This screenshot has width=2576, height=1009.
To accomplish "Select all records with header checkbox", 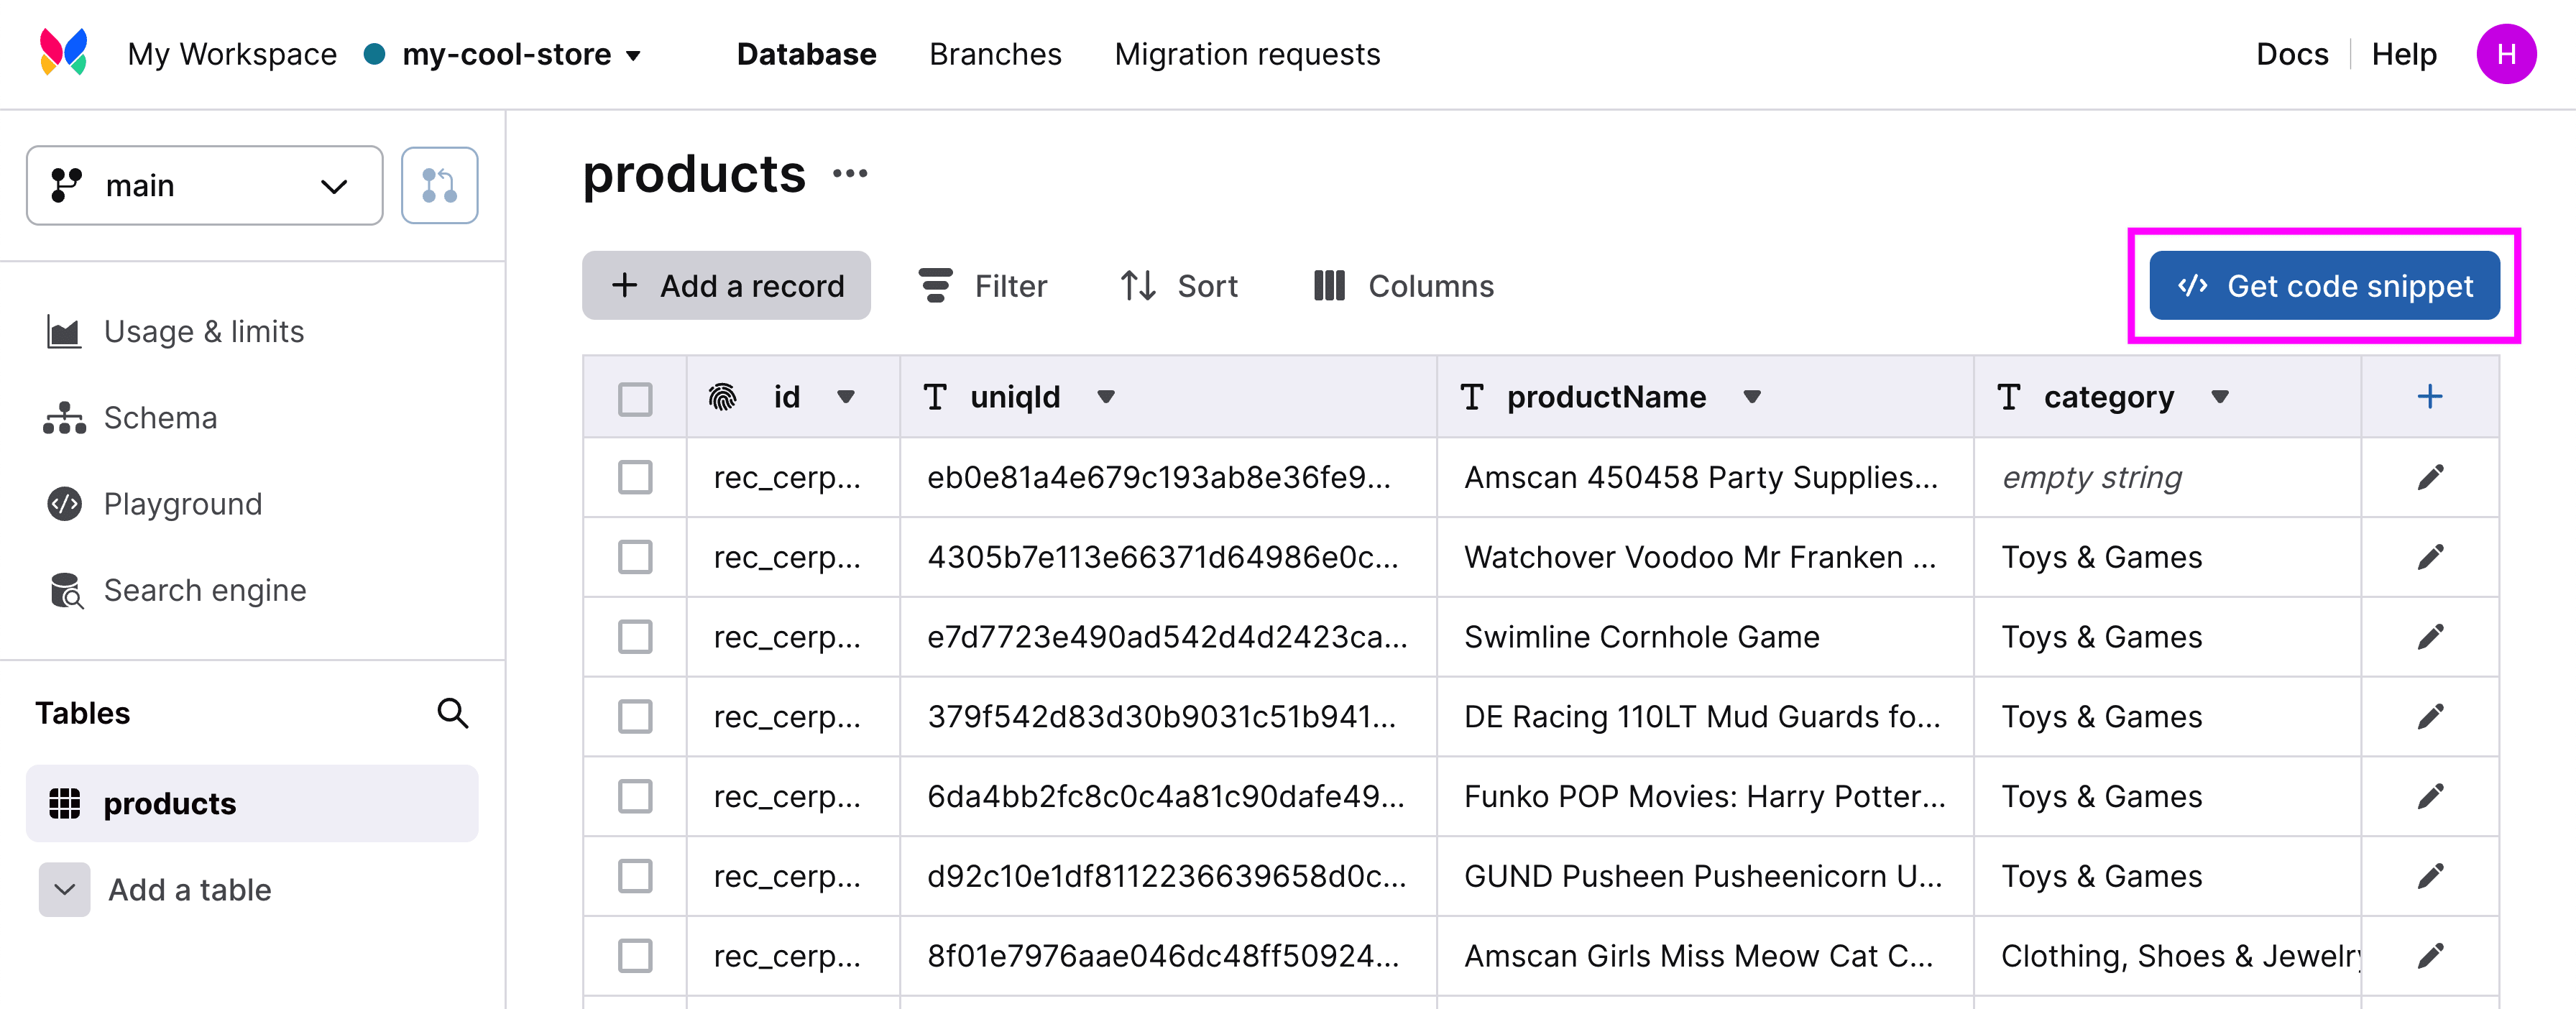I will [635, 399].
